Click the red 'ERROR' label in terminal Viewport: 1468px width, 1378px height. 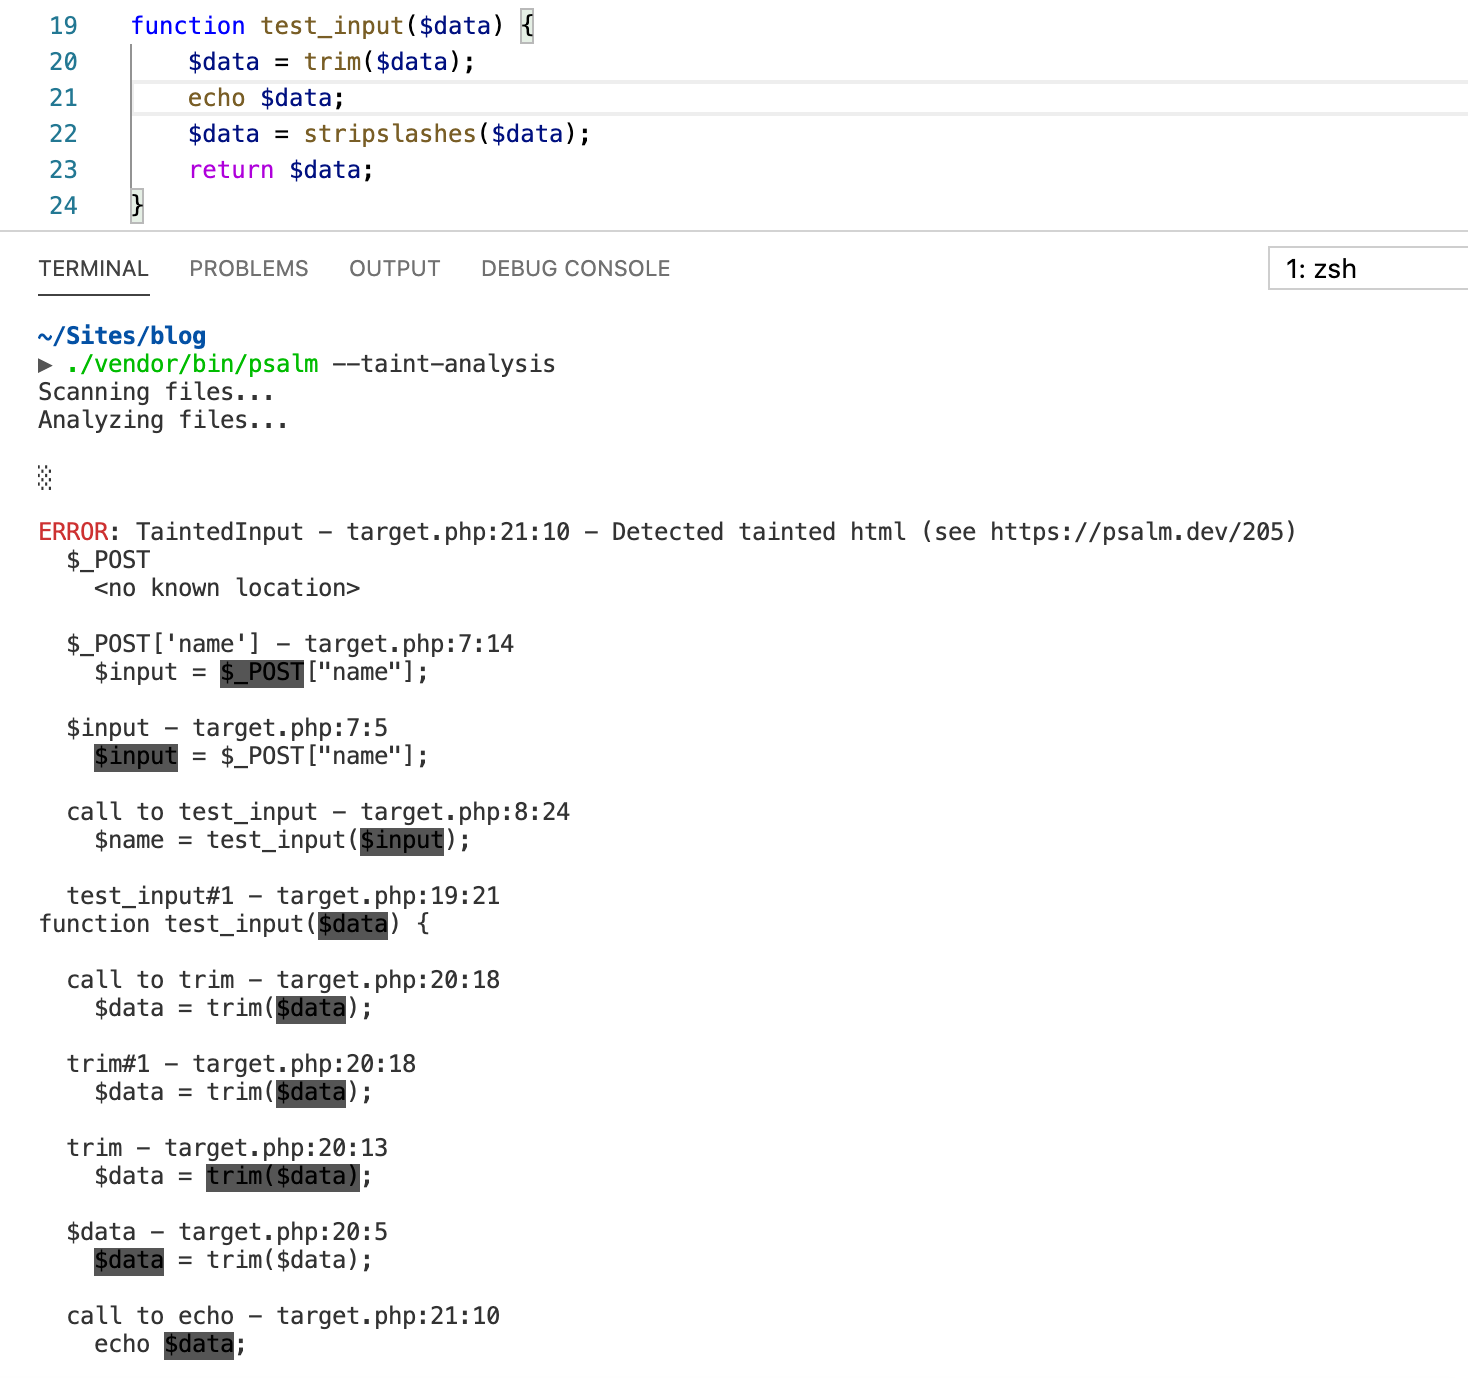pos(73,531)
